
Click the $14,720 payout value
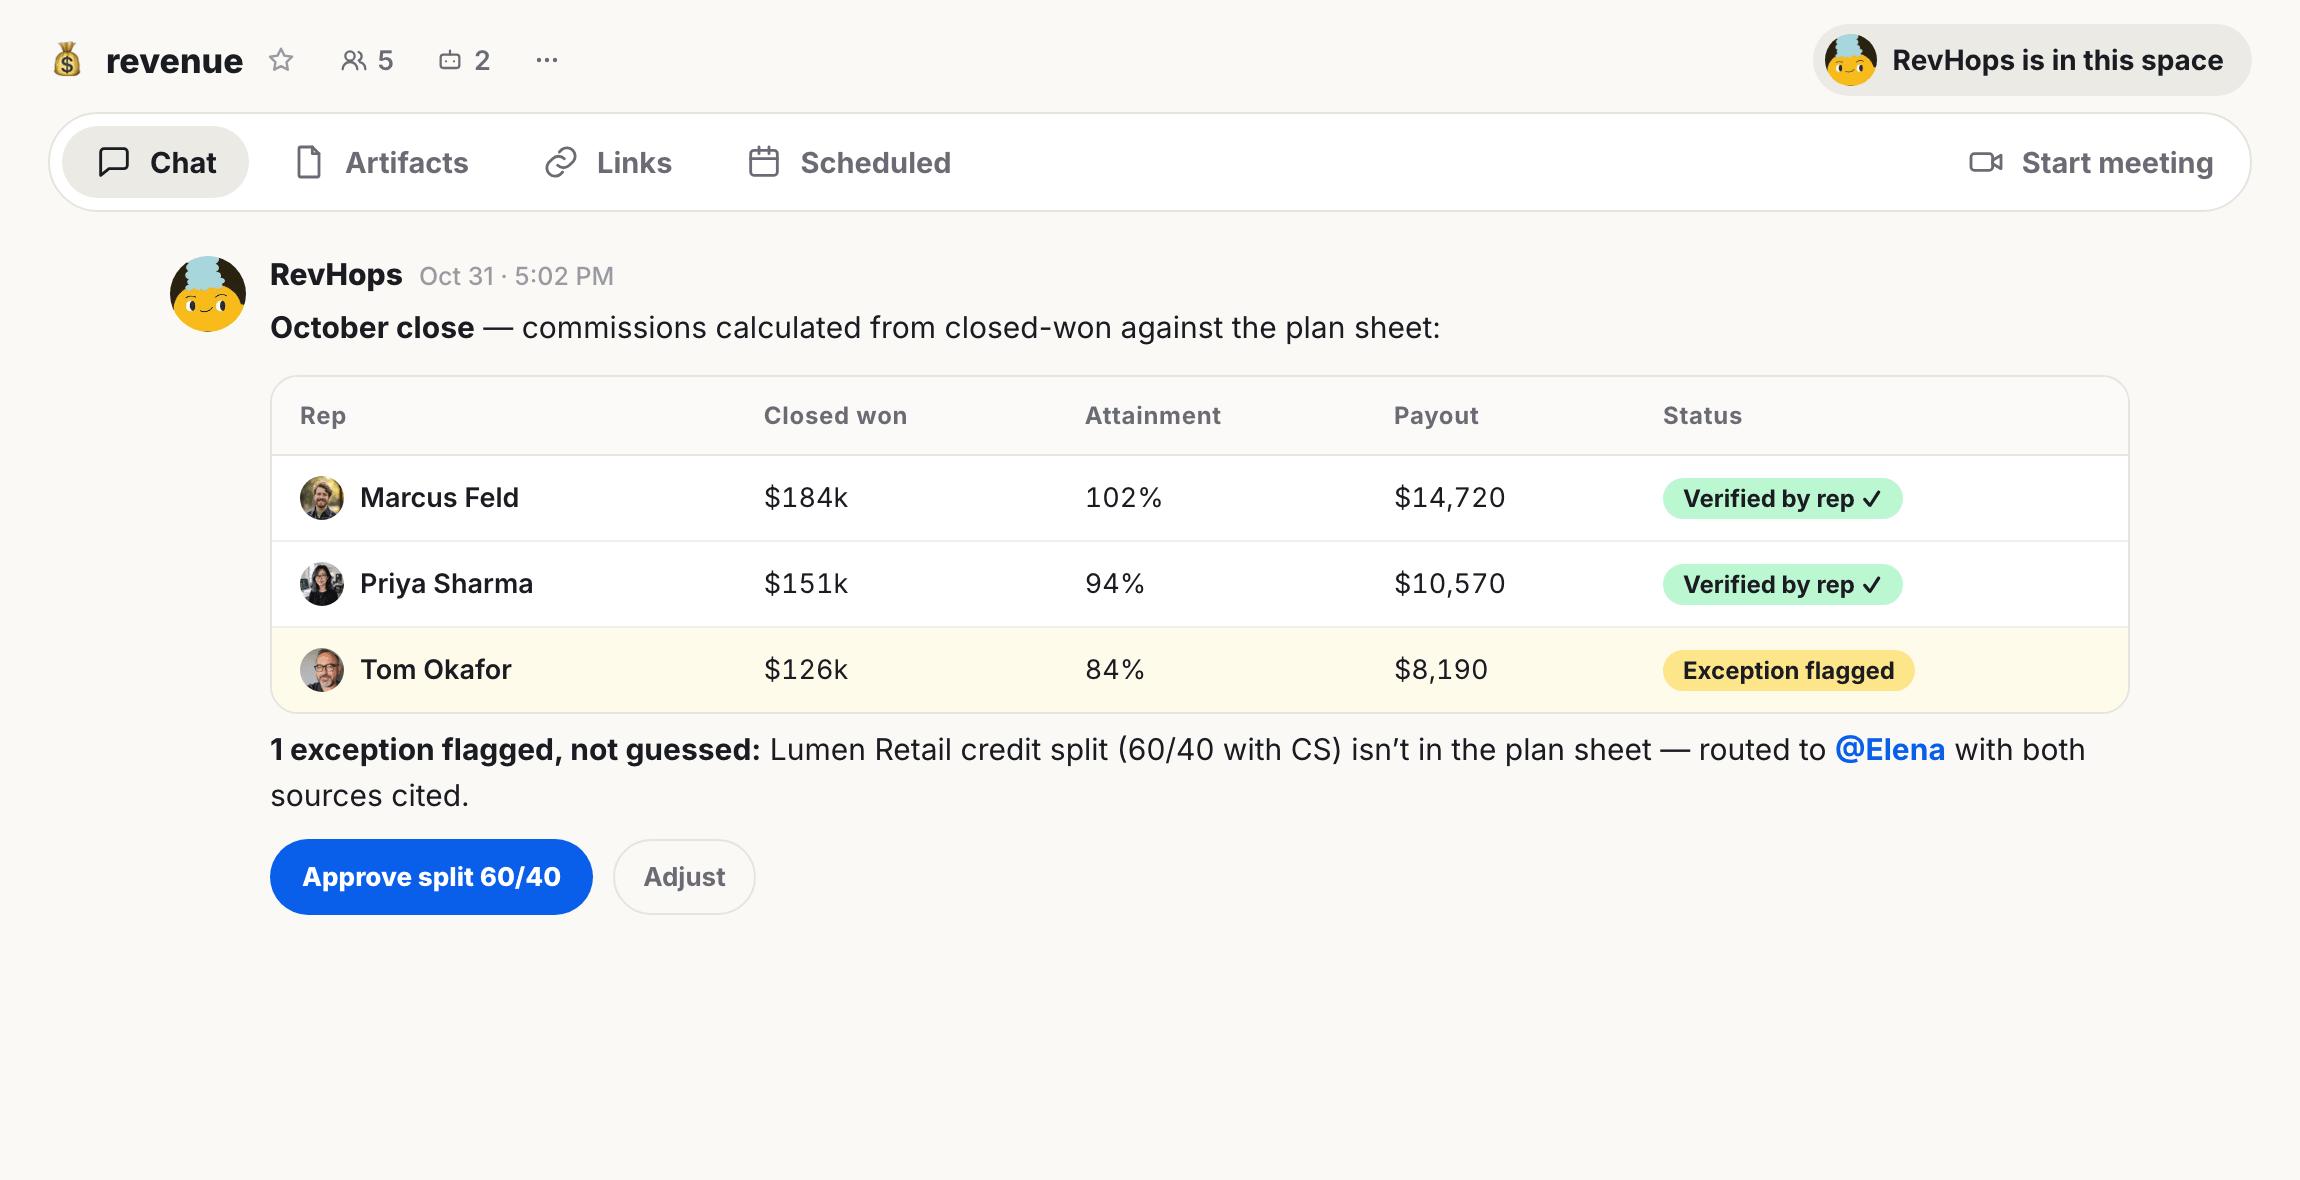coord(1449,498)
